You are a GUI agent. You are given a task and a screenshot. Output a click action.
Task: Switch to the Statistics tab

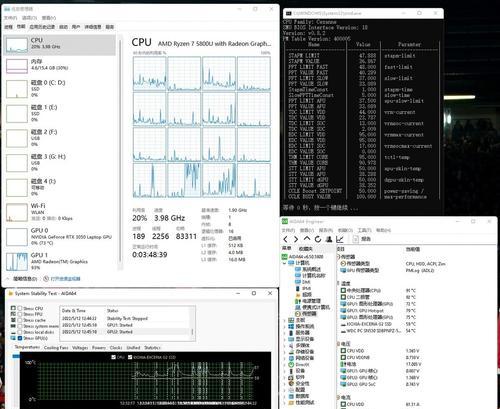coord(152,347)
